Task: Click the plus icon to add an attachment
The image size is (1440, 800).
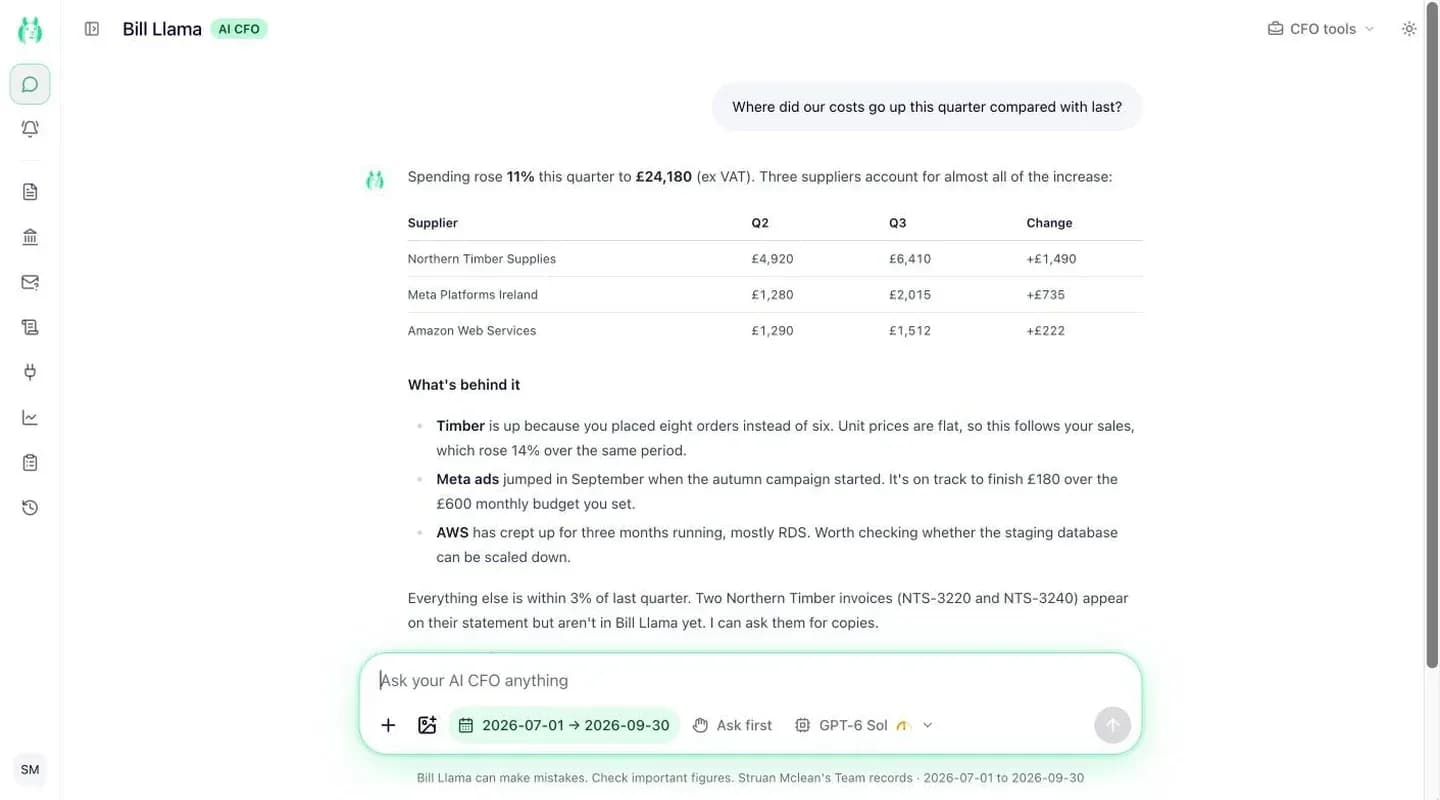Action: click(388, 725)
